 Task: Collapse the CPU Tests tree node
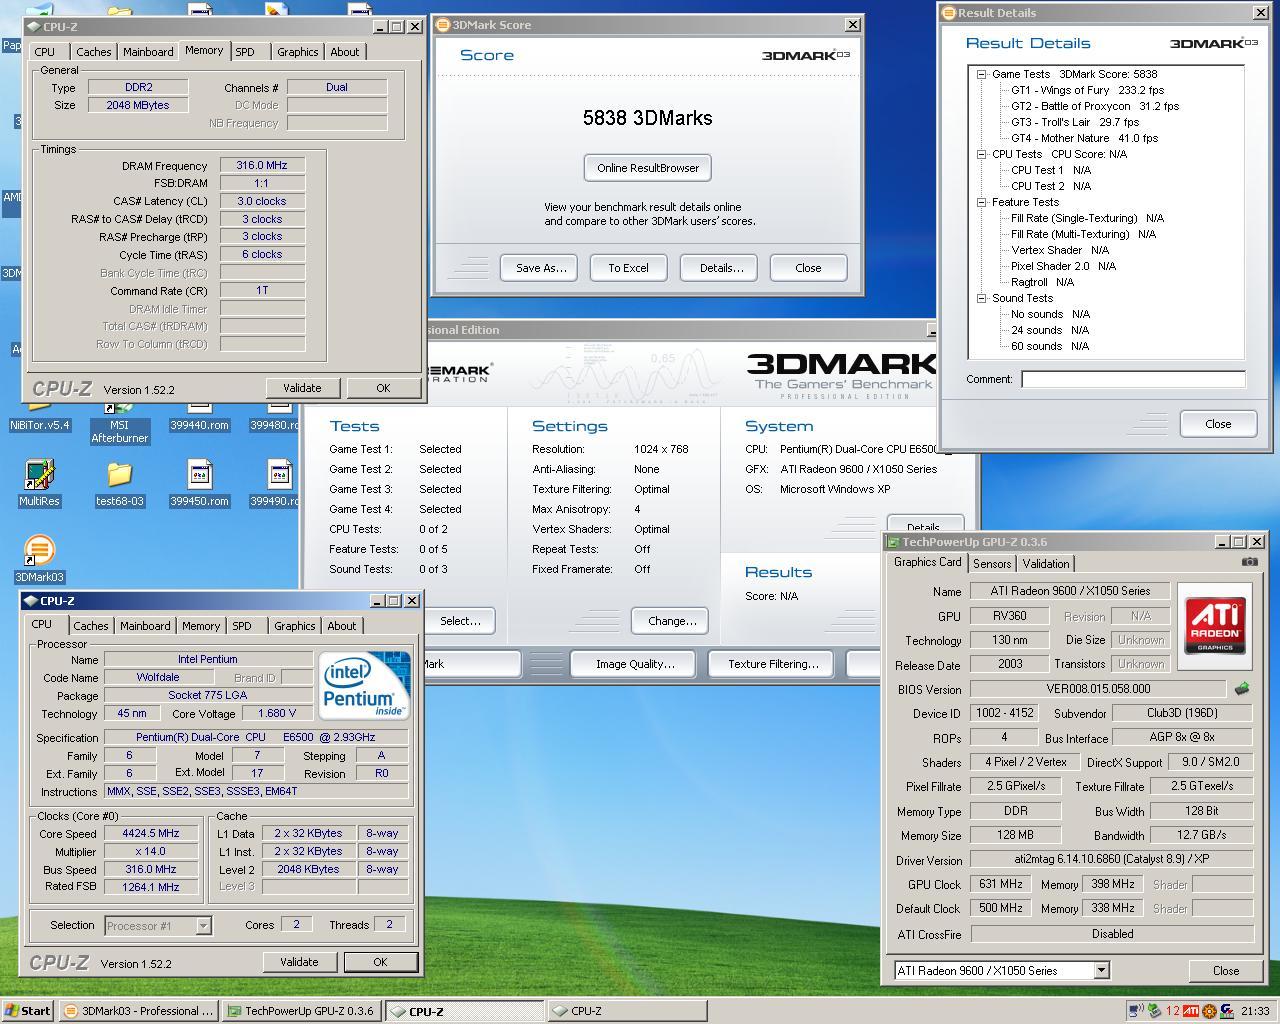tap(982, 154)
